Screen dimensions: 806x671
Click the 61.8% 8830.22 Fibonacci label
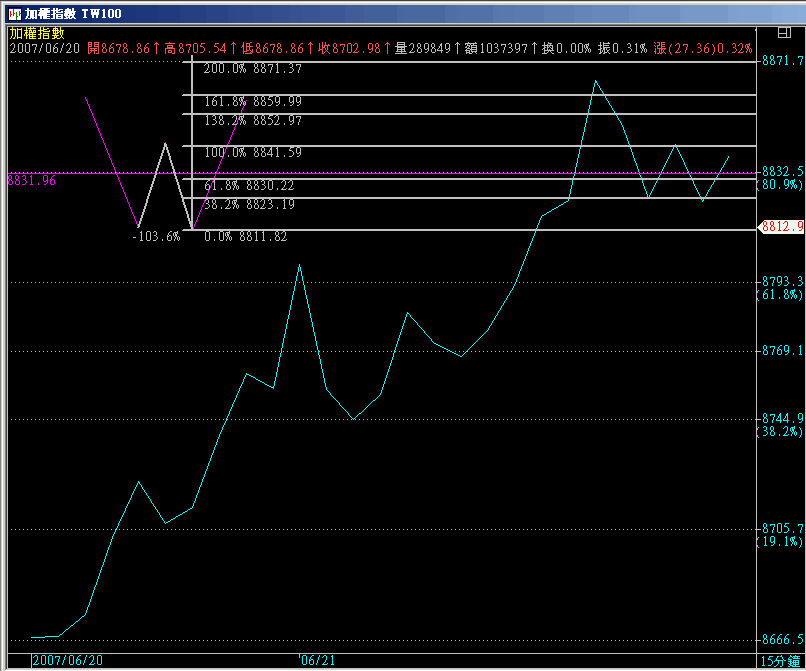point(249,185)
